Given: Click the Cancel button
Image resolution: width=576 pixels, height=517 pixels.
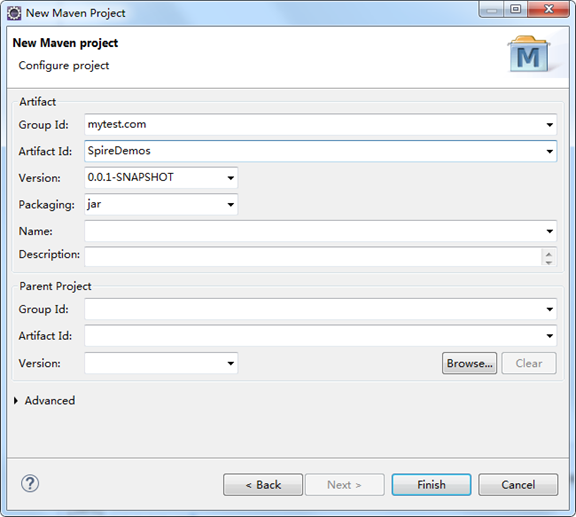Looking at the screenshot, I should (518, 485).
